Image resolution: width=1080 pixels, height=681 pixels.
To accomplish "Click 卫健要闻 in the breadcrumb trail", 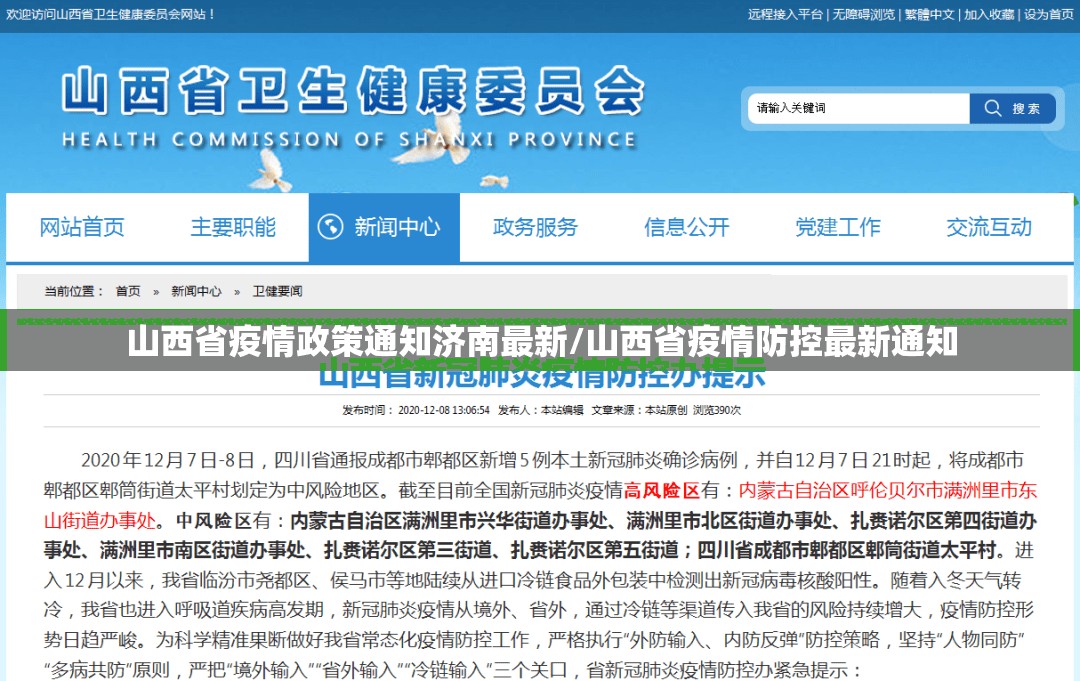I will tap(277, 291).
